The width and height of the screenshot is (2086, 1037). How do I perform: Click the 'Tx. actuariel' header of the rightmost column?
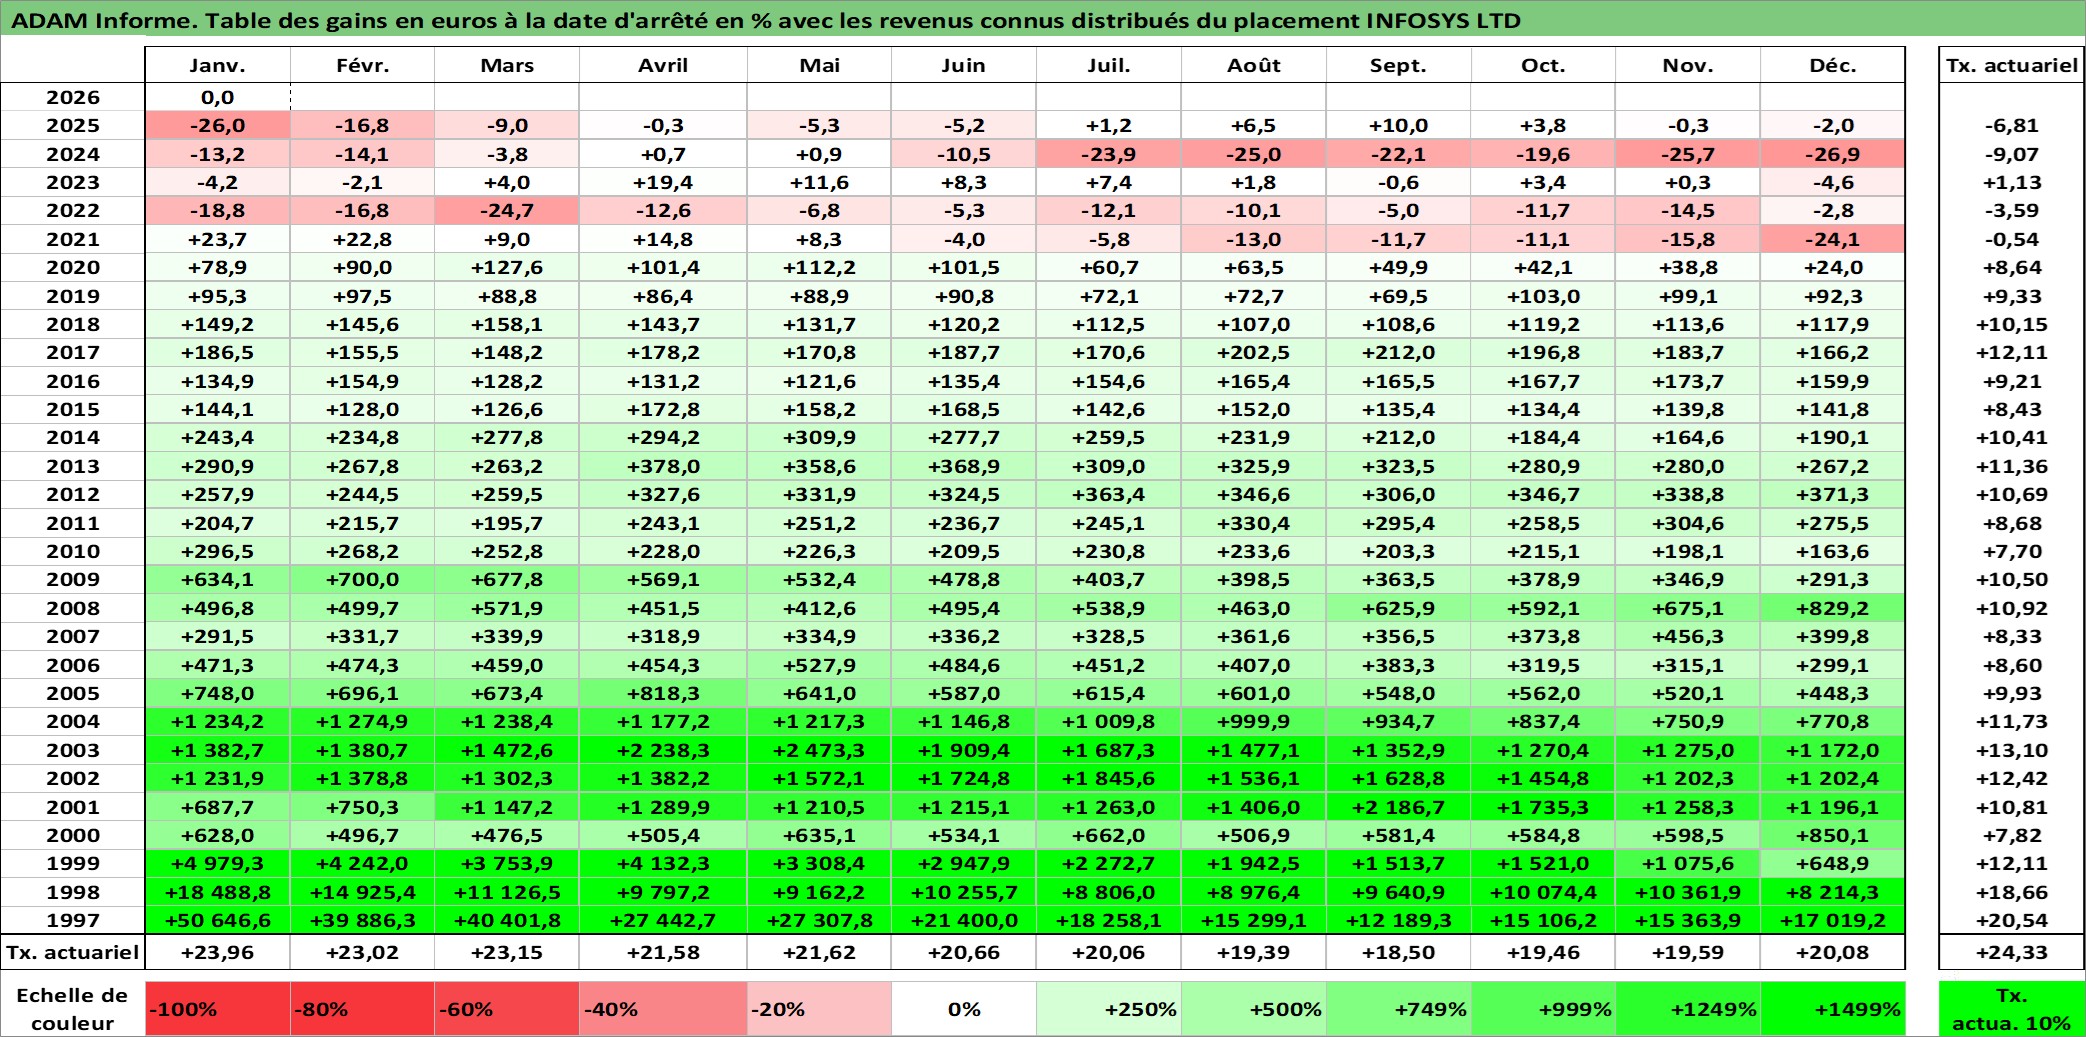pyautogui.click(x=2012, y=65)
